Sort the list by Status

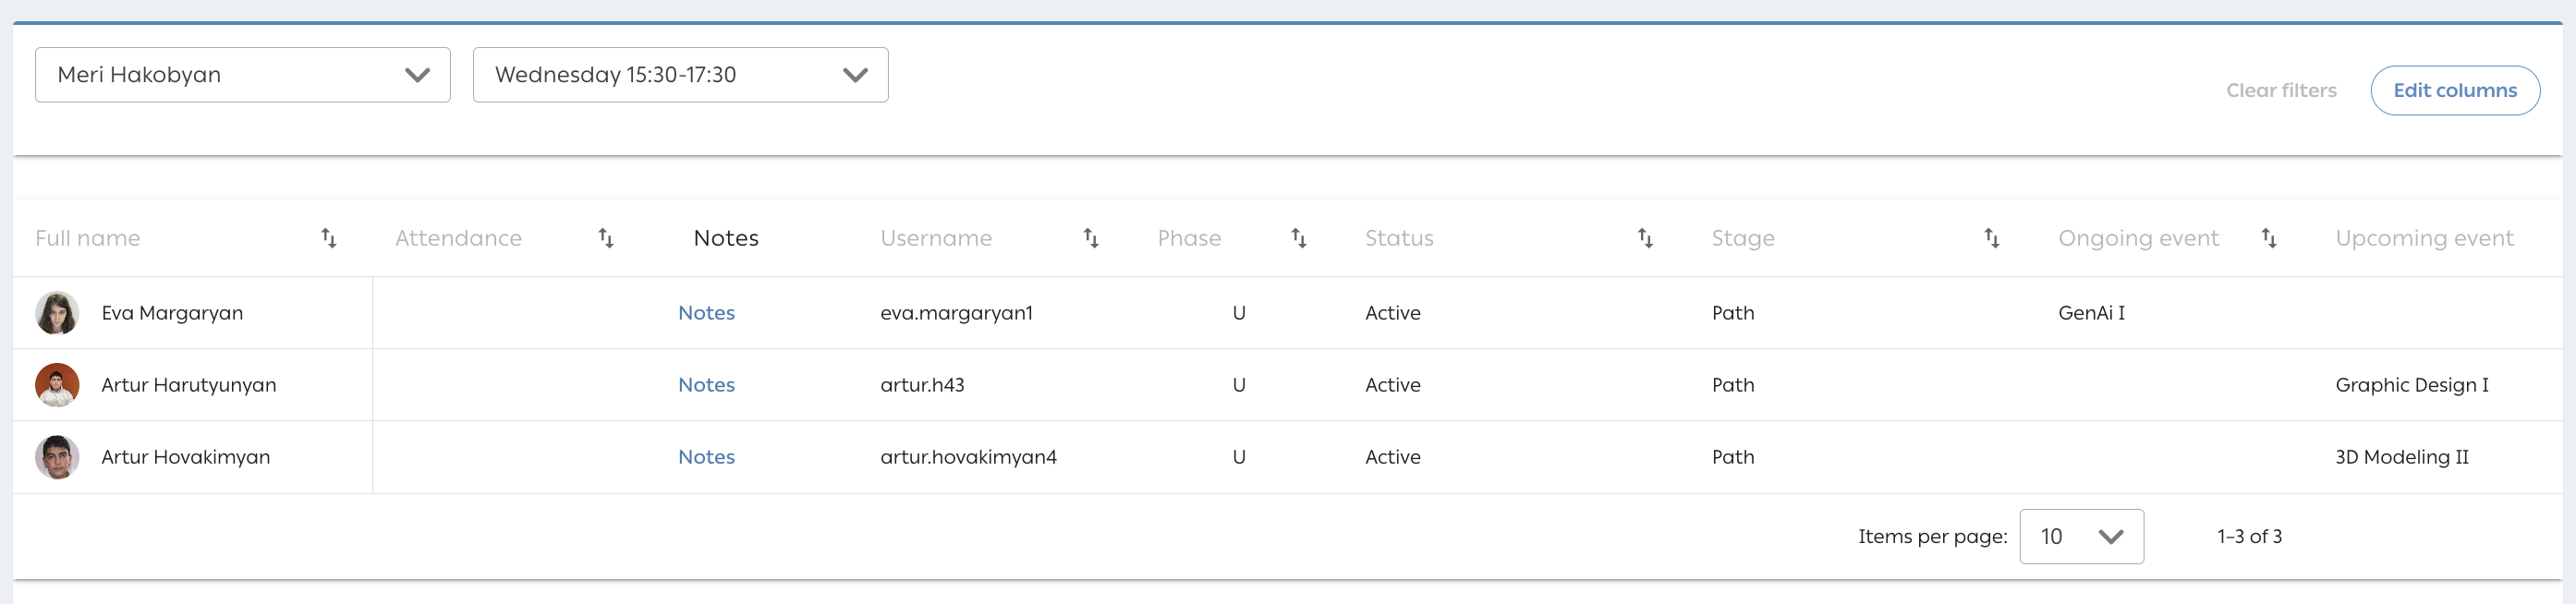pyautogui.click(x=1645, y=238)
